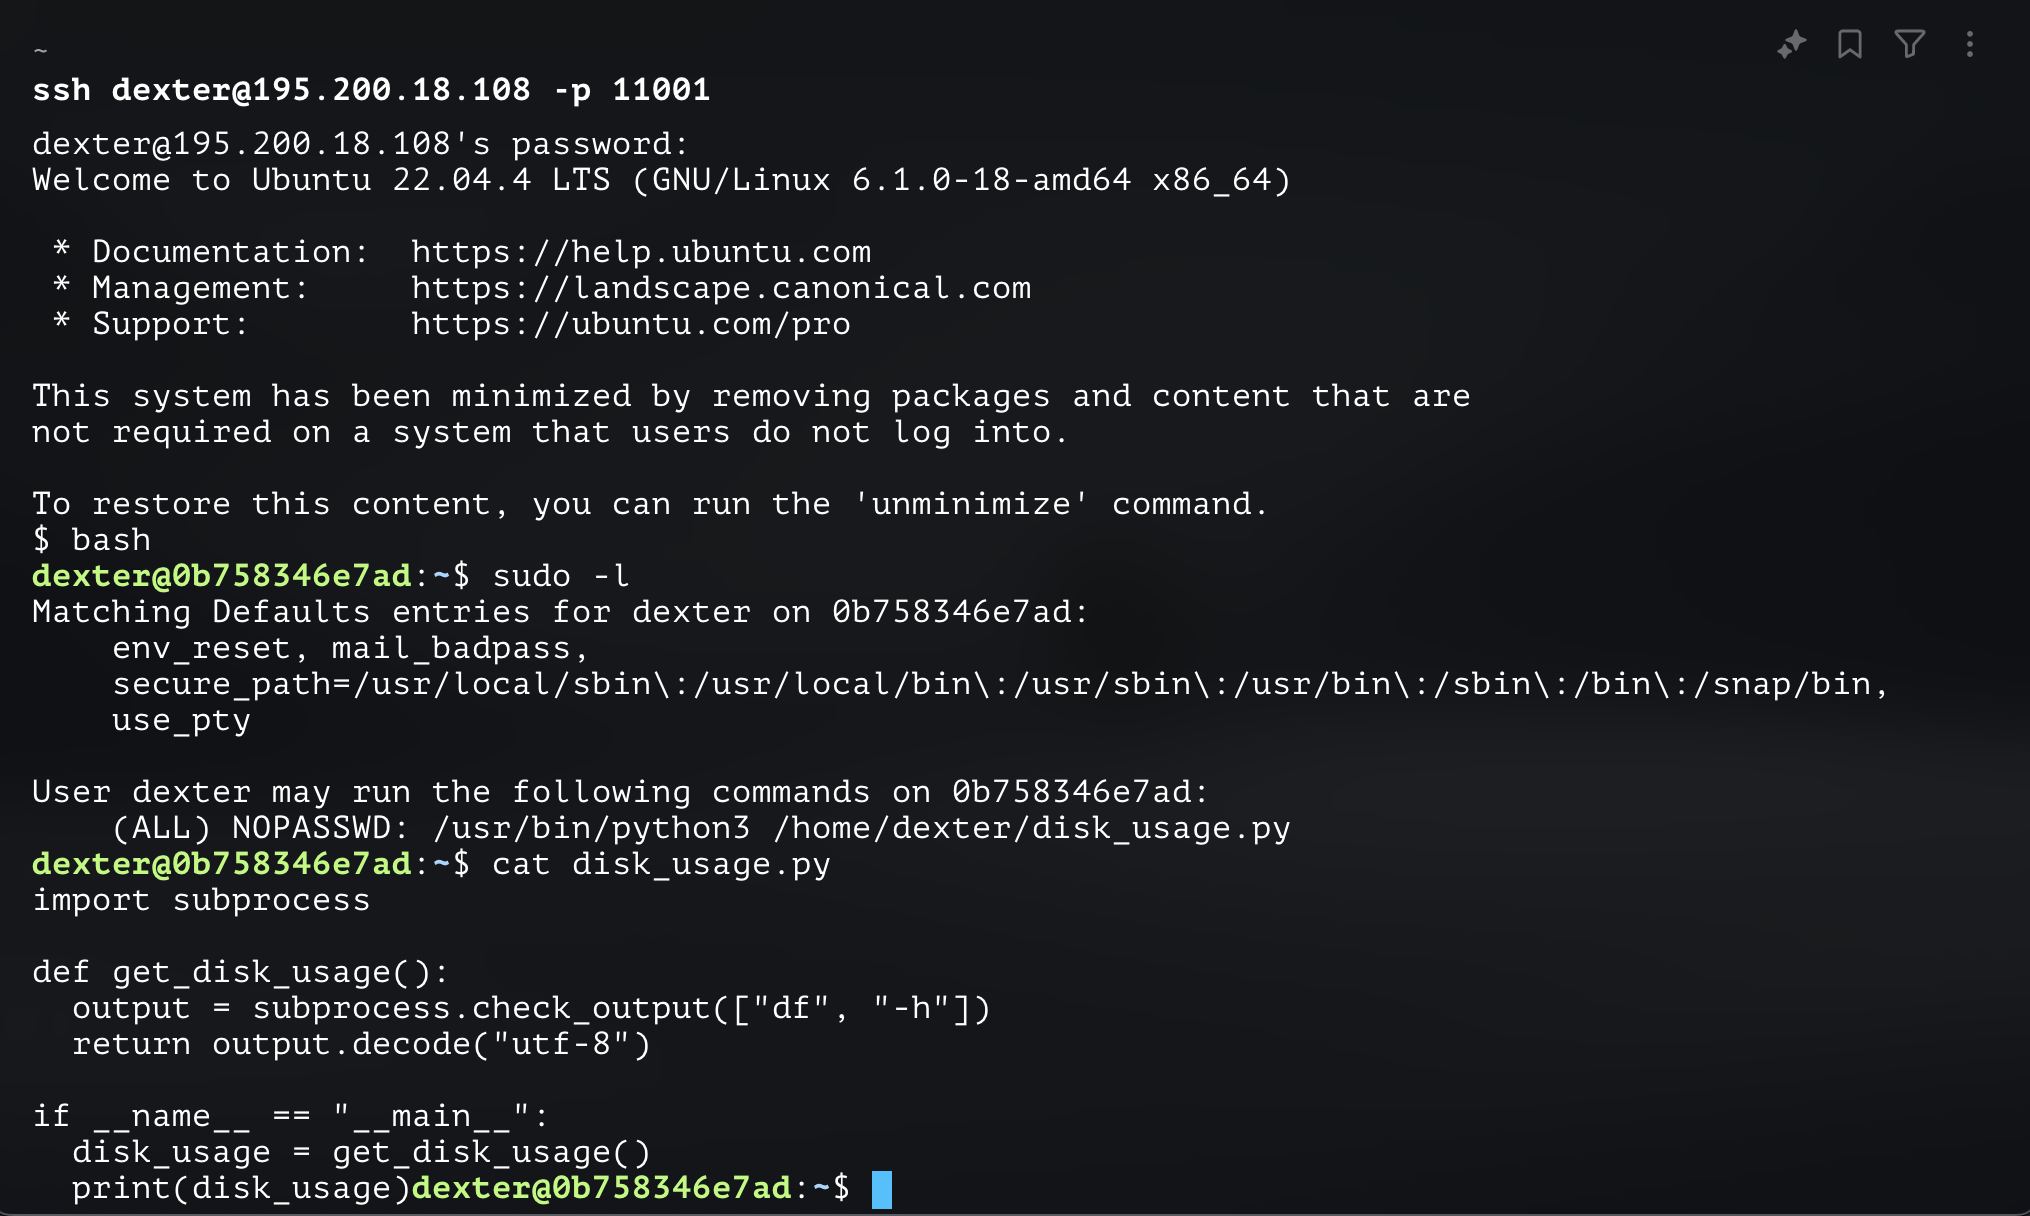Click the quoted 'unminimize' command word
This screenshot has width=2030, height=1216.
[971, 504]
